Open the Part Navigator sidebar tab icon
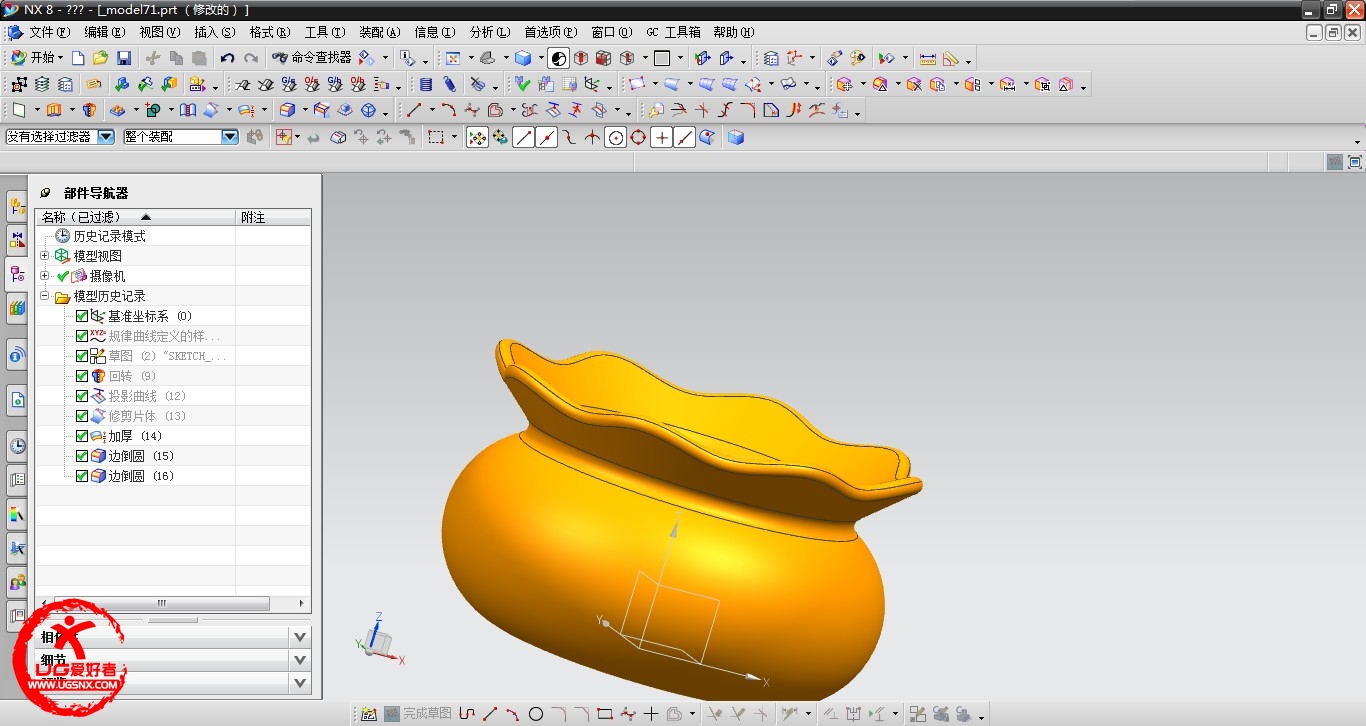 [x=17, y=274]
